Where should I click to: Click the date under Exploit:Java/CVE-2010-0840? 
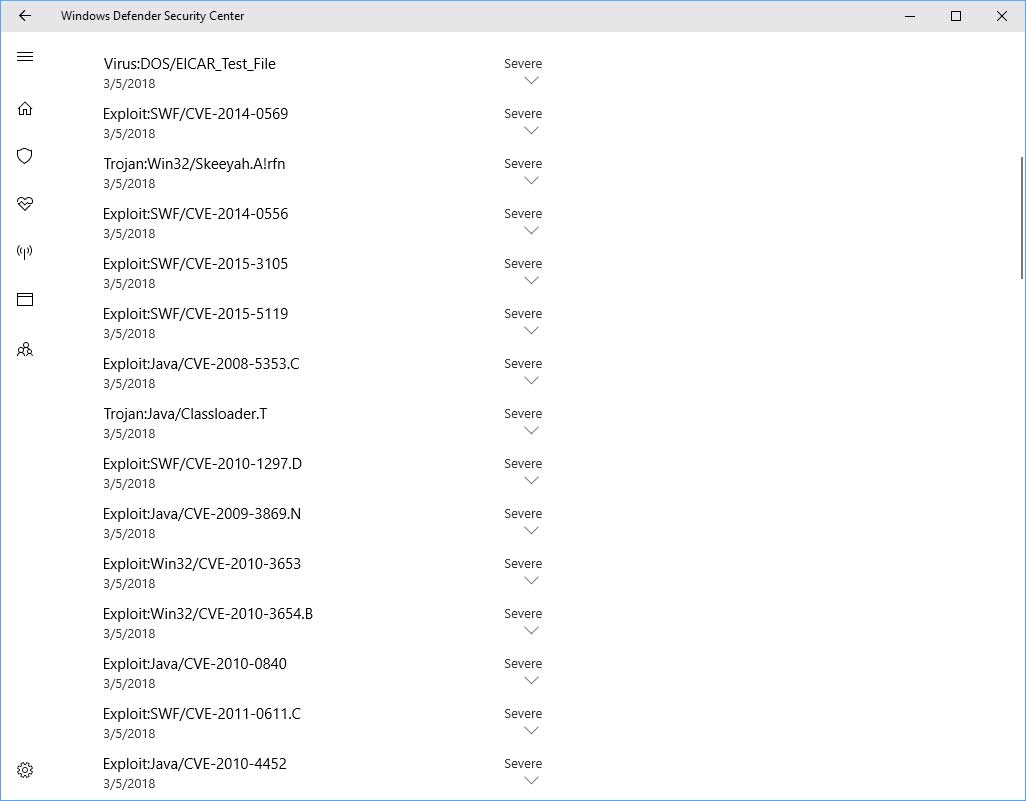pyautogui.click(x=129, y=684)
